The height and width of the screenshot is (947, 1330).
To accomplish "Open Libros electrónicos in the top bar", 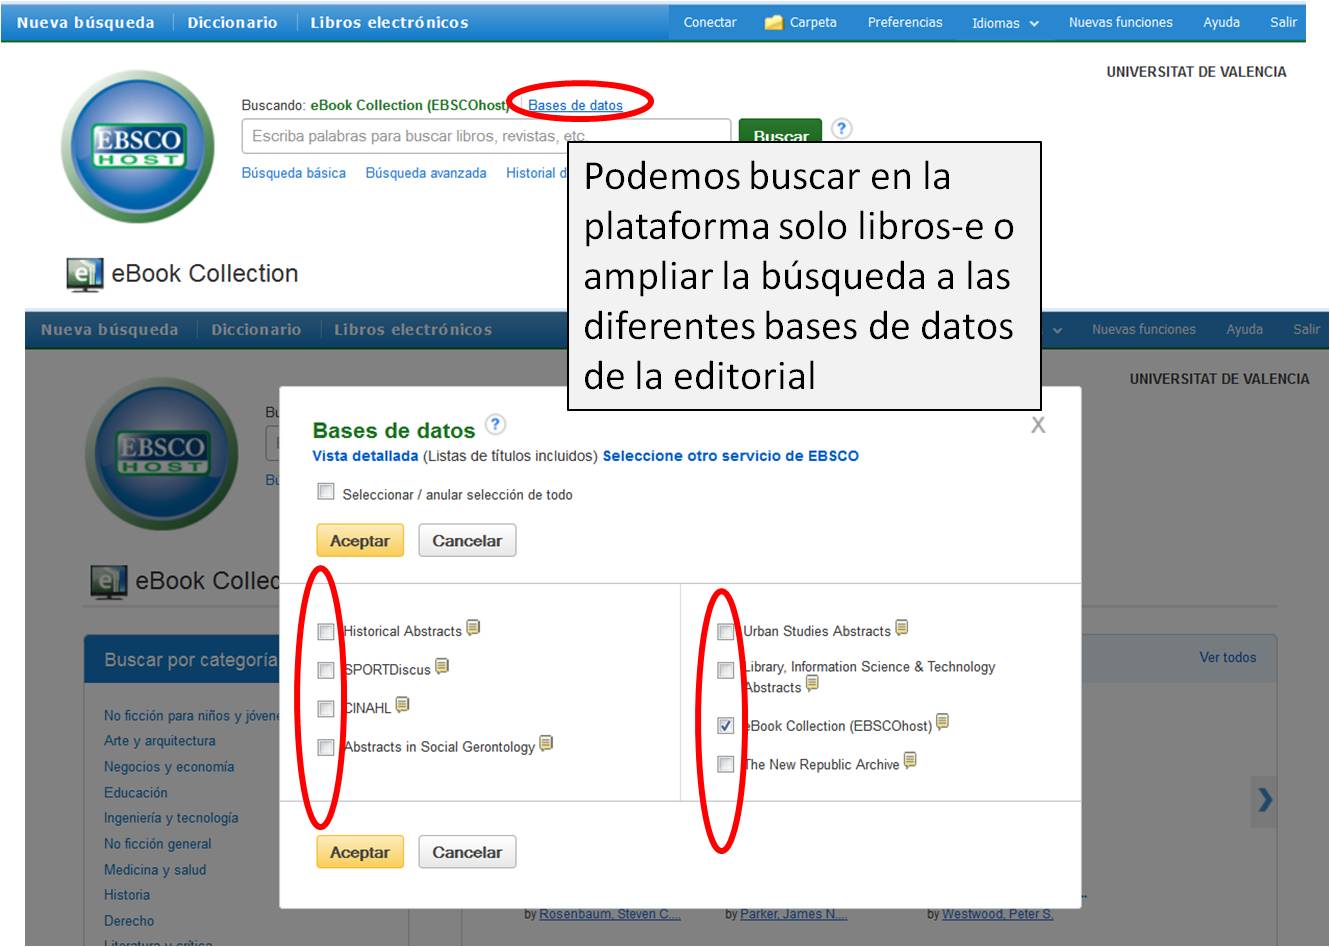I will pyautogui.click(x=389, y=22).
